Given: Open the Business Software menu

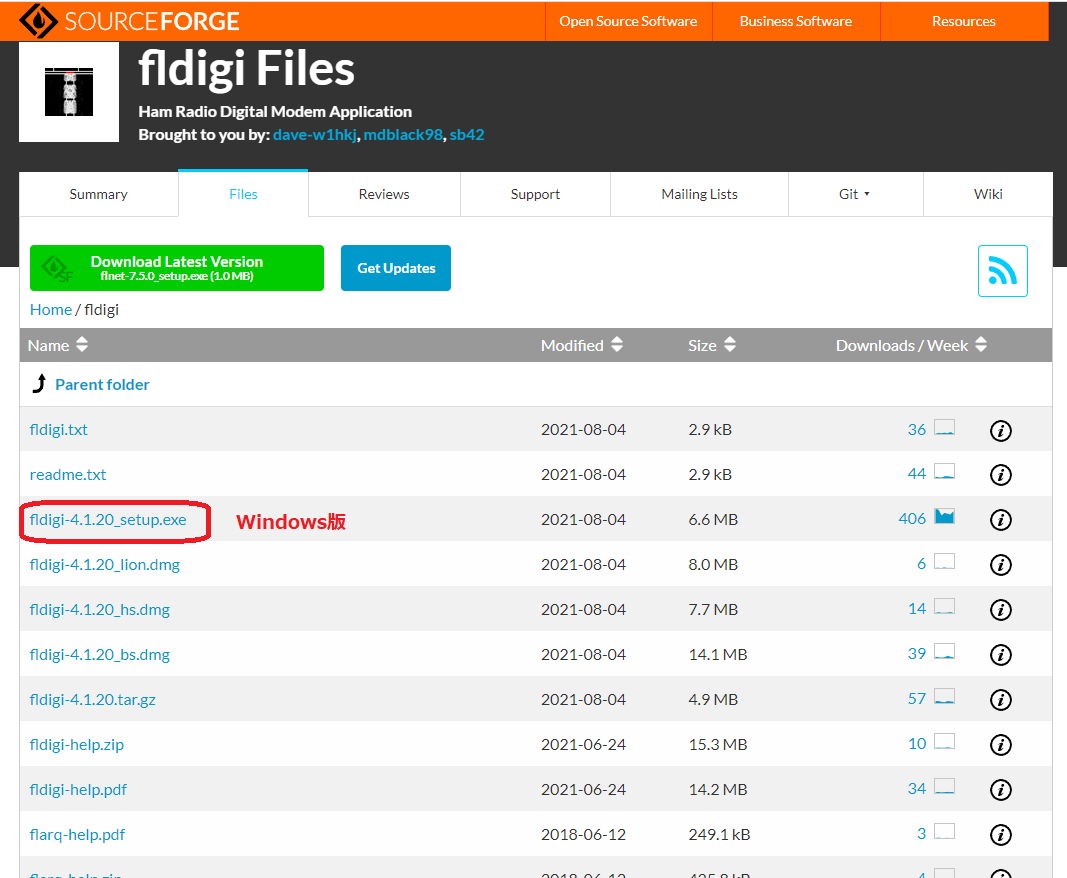Looking at the screenshot, I should tap(795, 21).
